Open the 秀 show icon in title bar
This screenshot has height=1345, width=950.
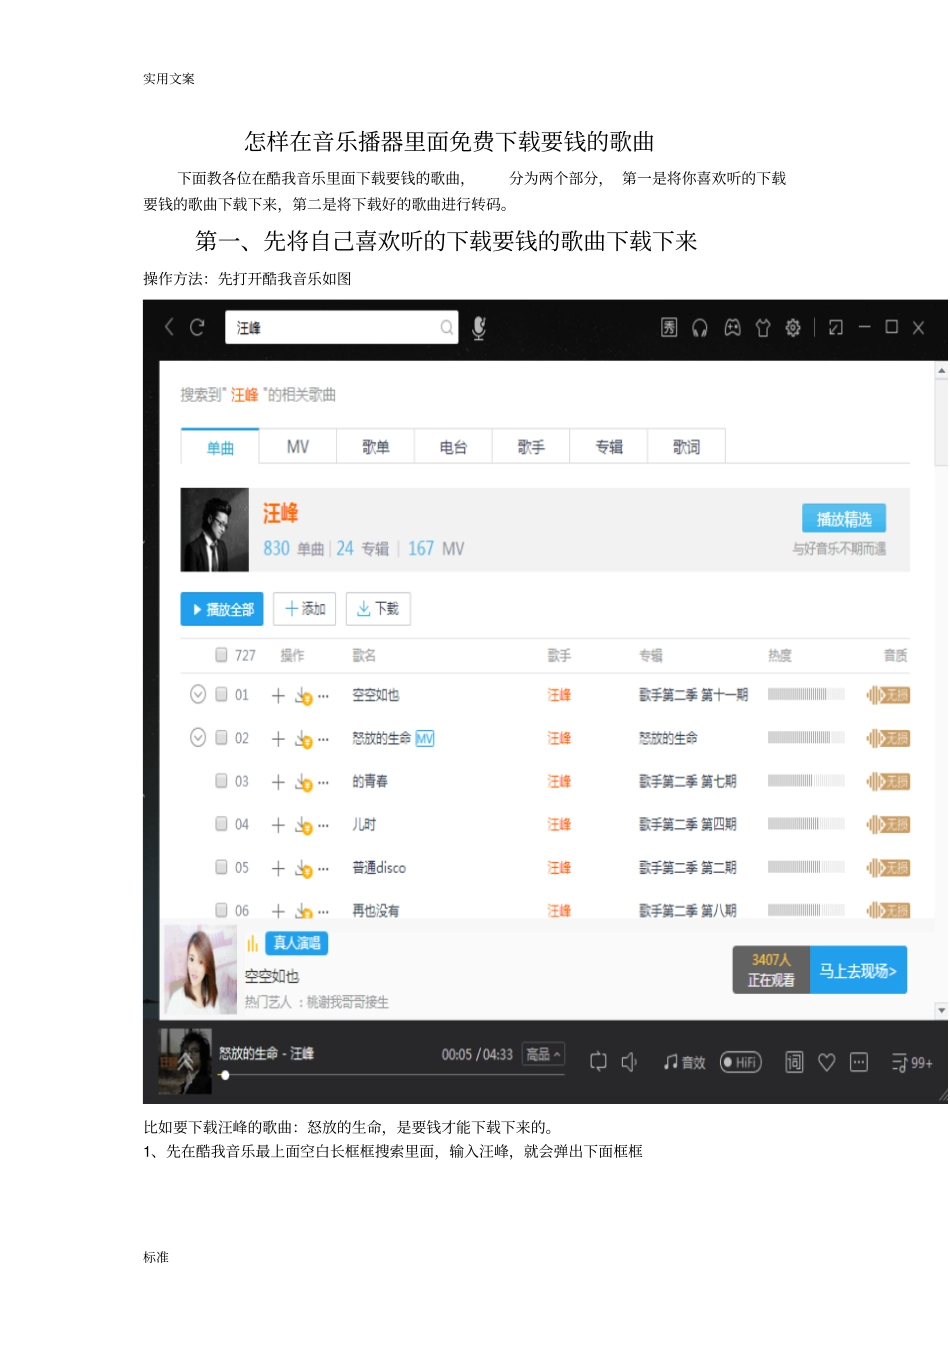669,327
